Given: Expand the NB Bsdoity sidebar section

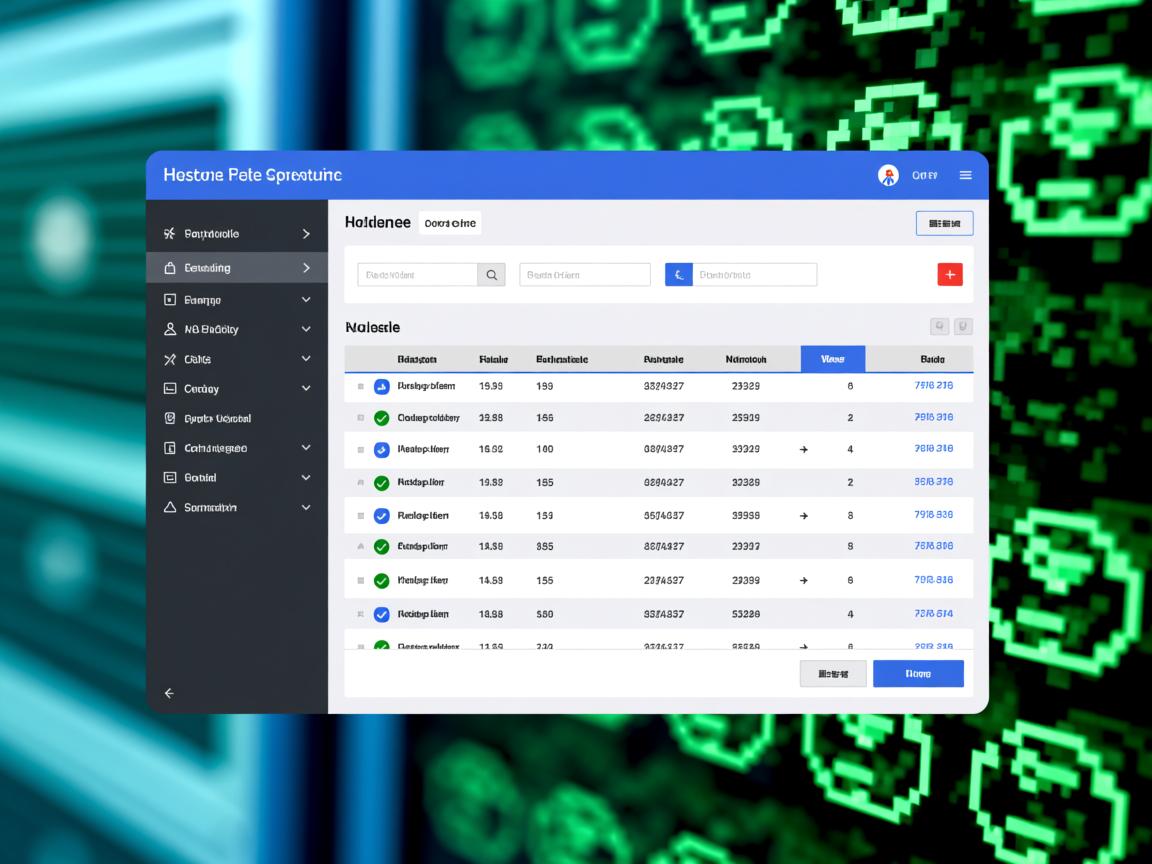Looking at the screenshot, I should (306, 329).
